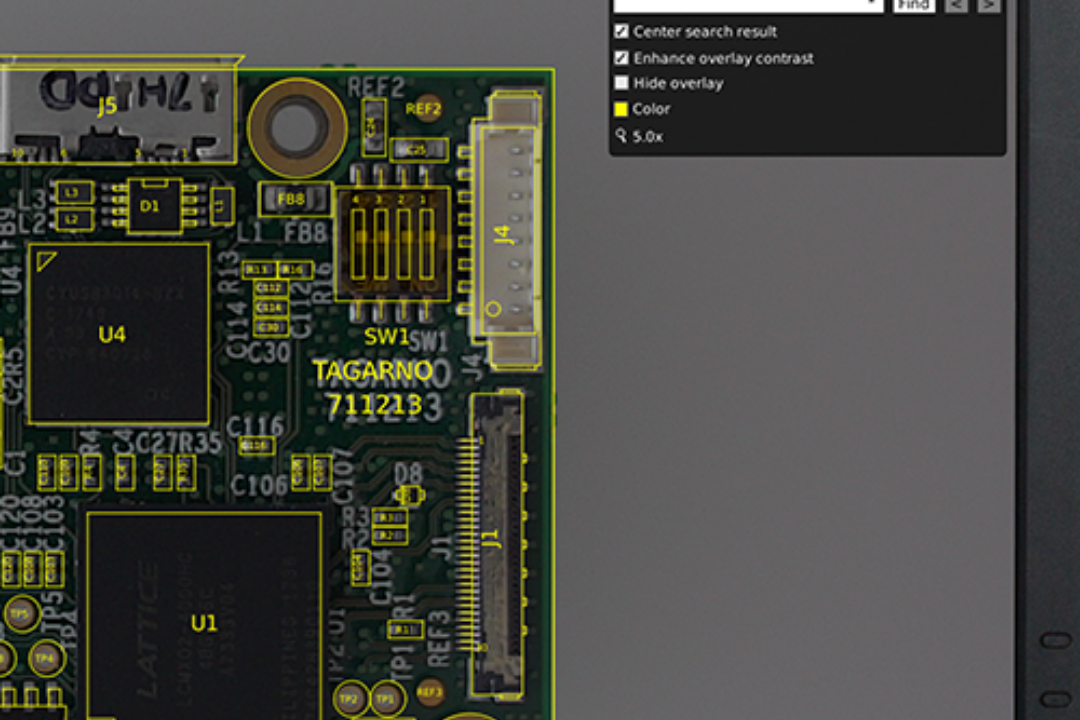Uncheck Enhance overlay contrast

click(622, 58)
